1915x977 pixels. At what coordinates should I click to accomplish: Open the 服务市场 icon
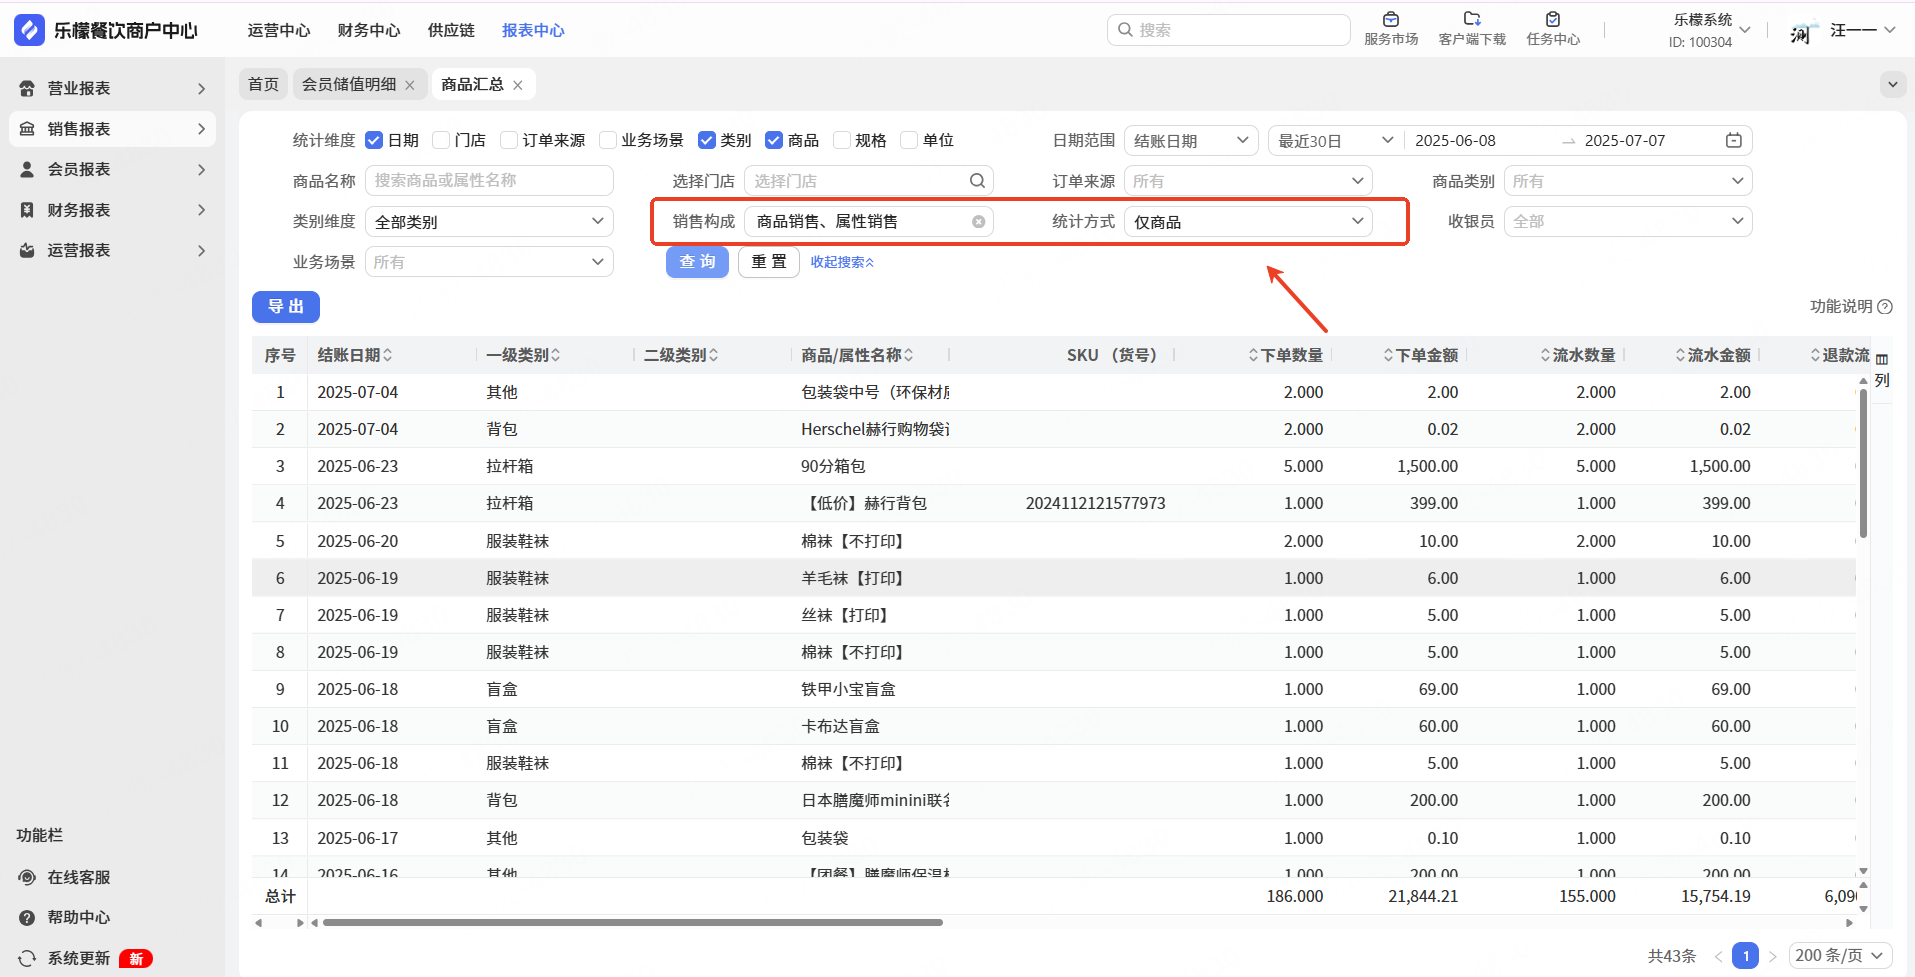click(x=1391, y=19)
